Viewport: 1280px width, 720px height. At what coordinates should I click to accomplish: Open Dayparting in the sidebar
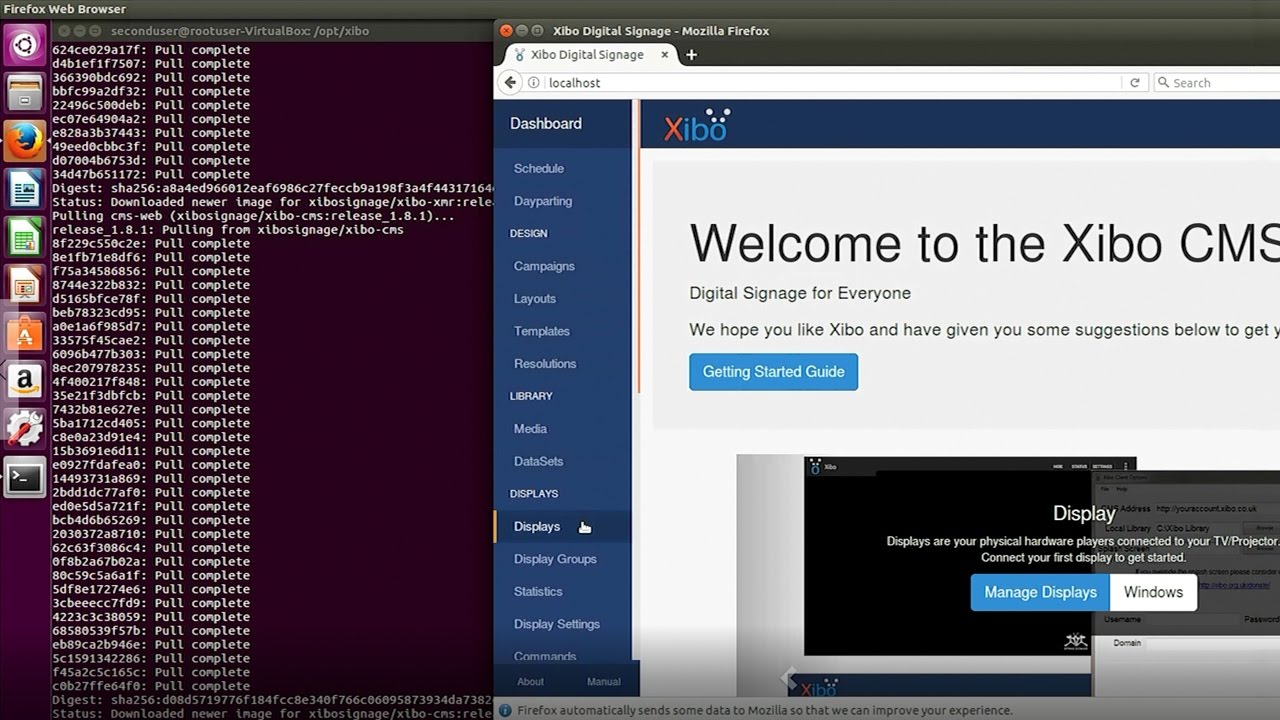[543, 201]
